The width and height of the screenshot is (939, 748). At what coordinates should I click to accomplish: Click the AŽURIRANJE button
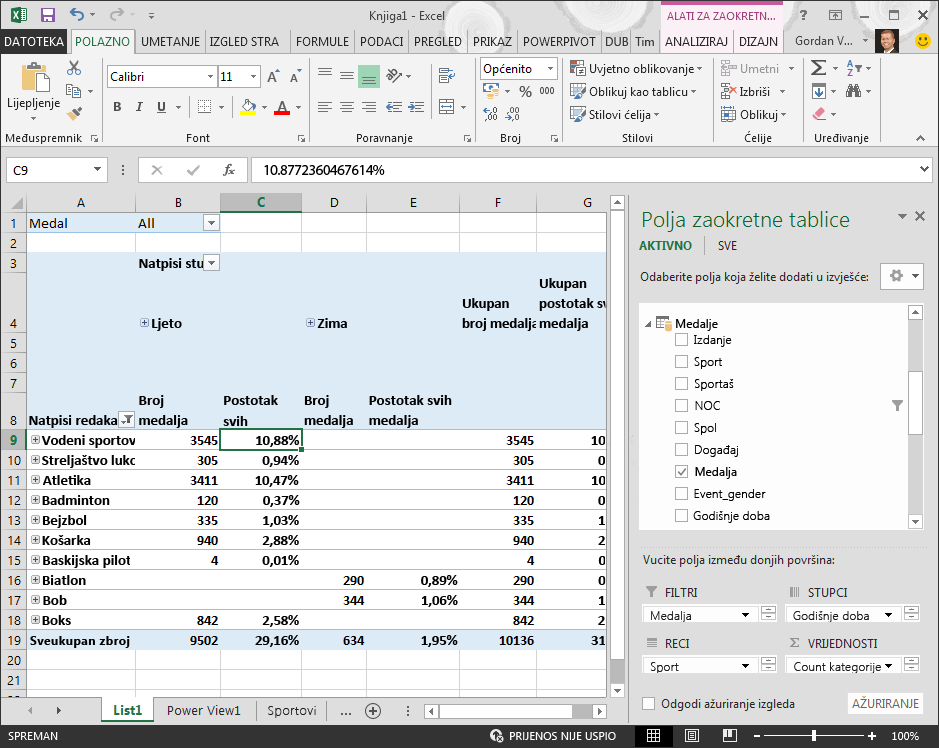(x=885, y=704)
